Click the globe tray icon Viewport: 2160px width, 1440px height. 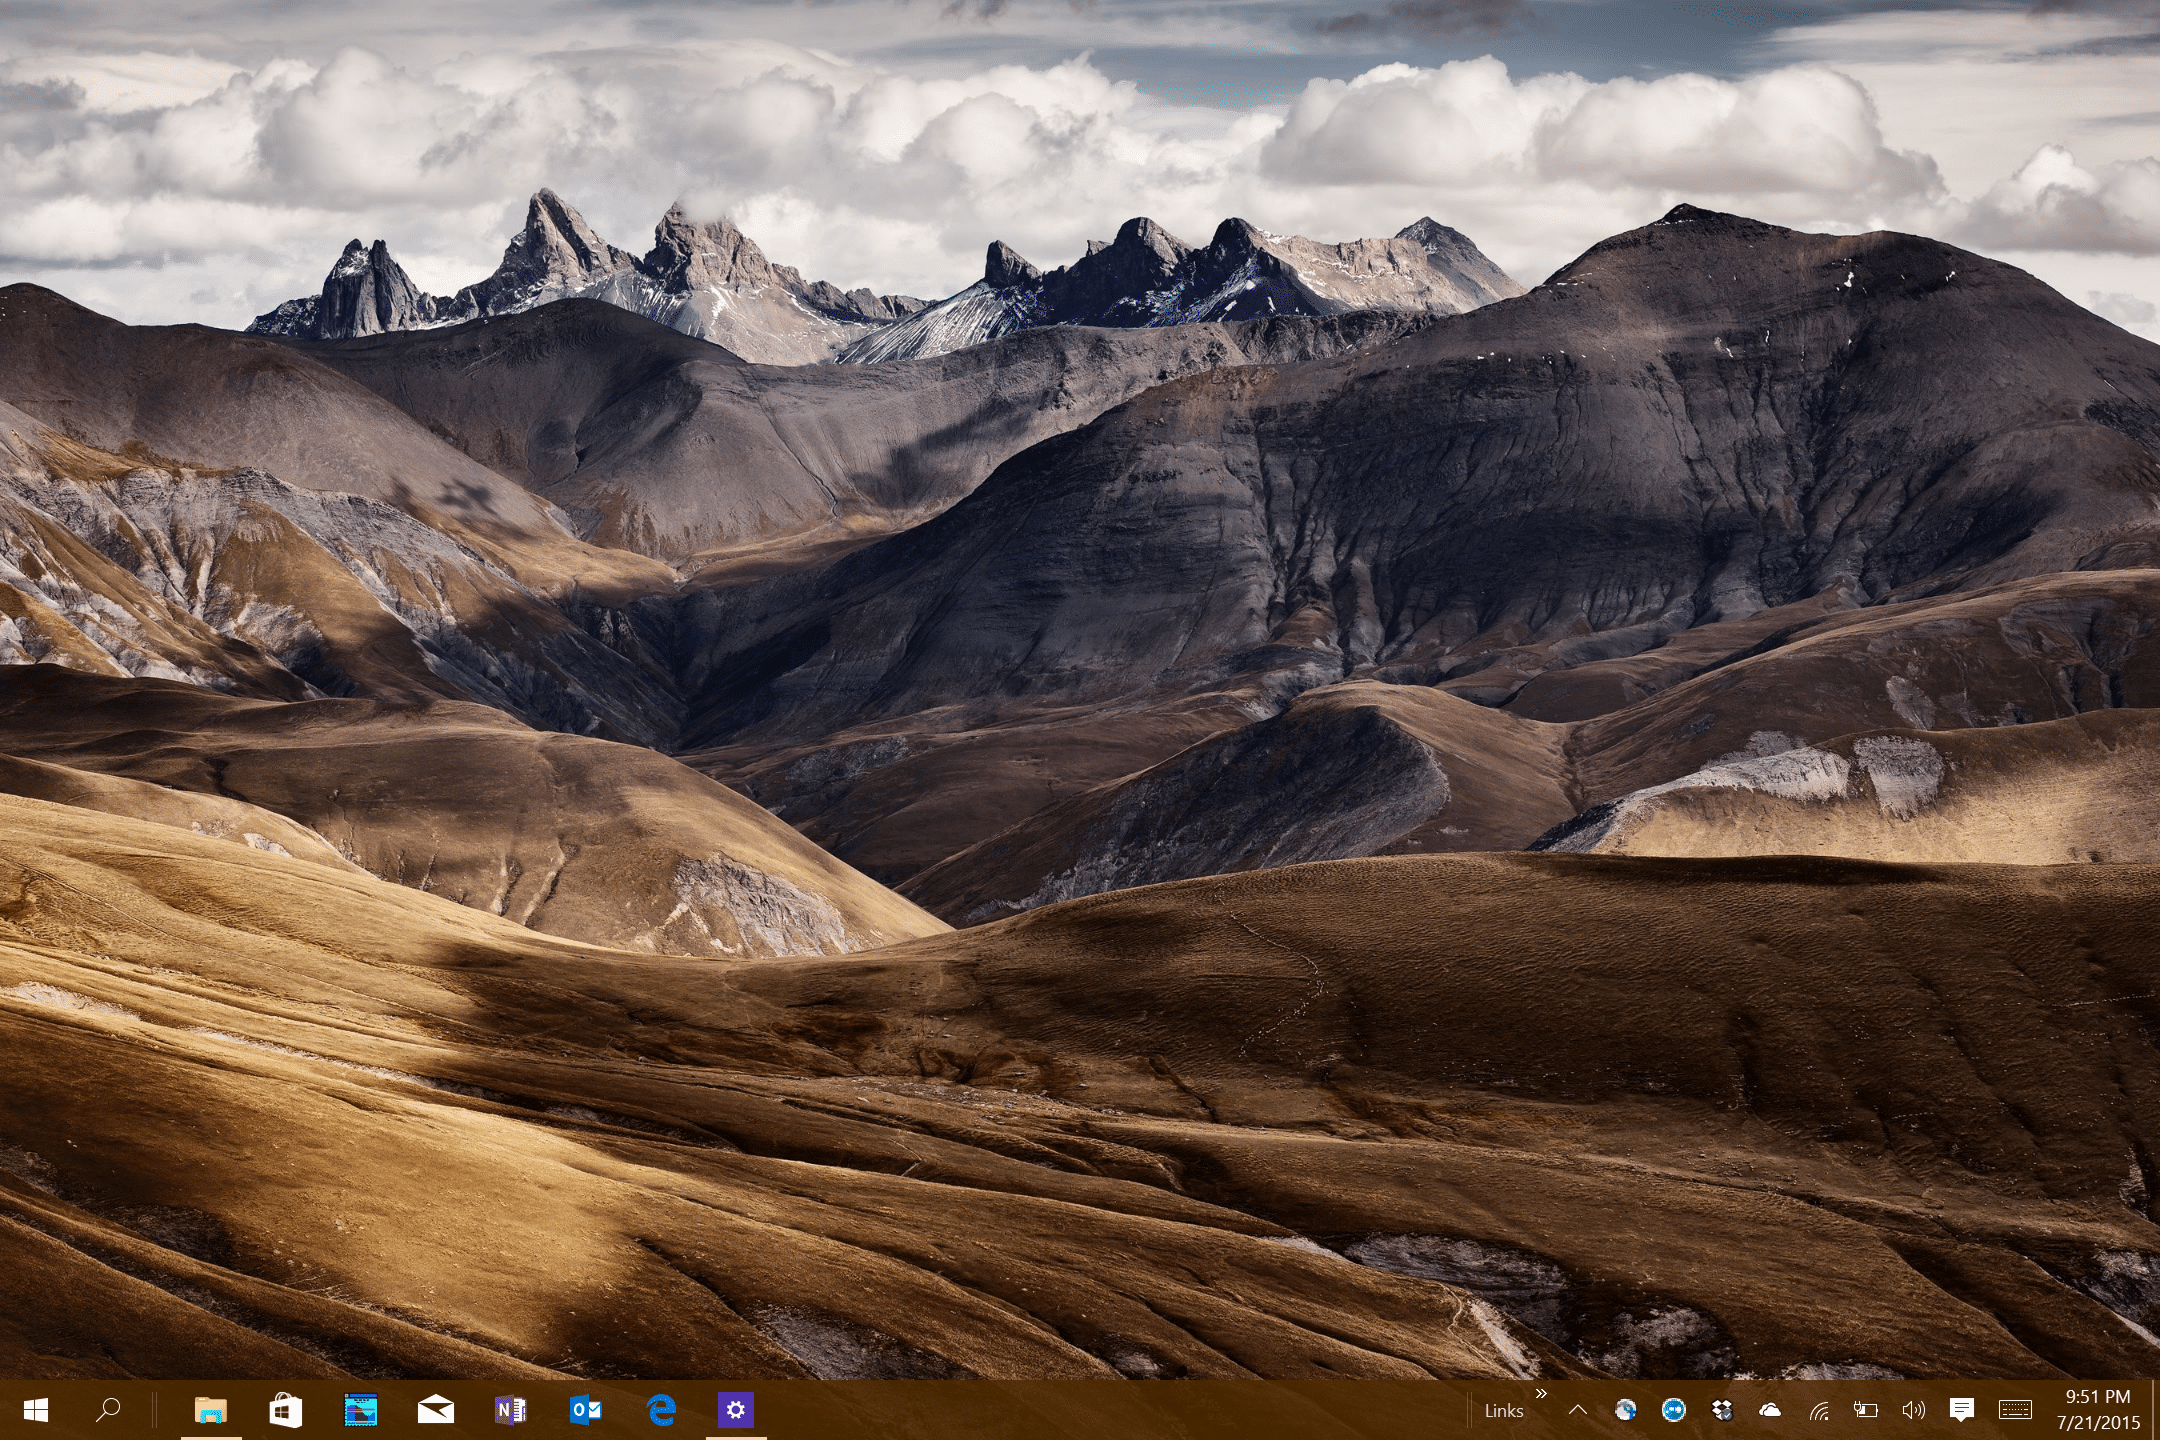[x=1626, y=1410]
